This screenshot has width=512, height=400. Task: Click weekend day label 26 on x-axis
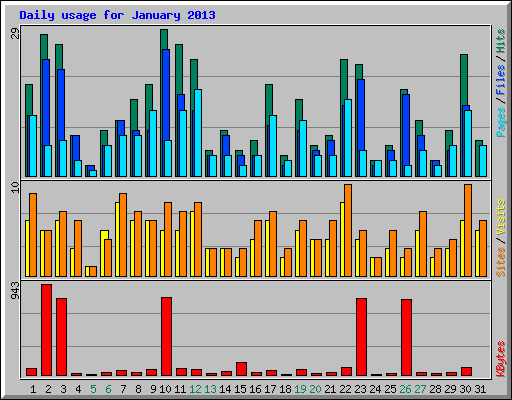406,389
